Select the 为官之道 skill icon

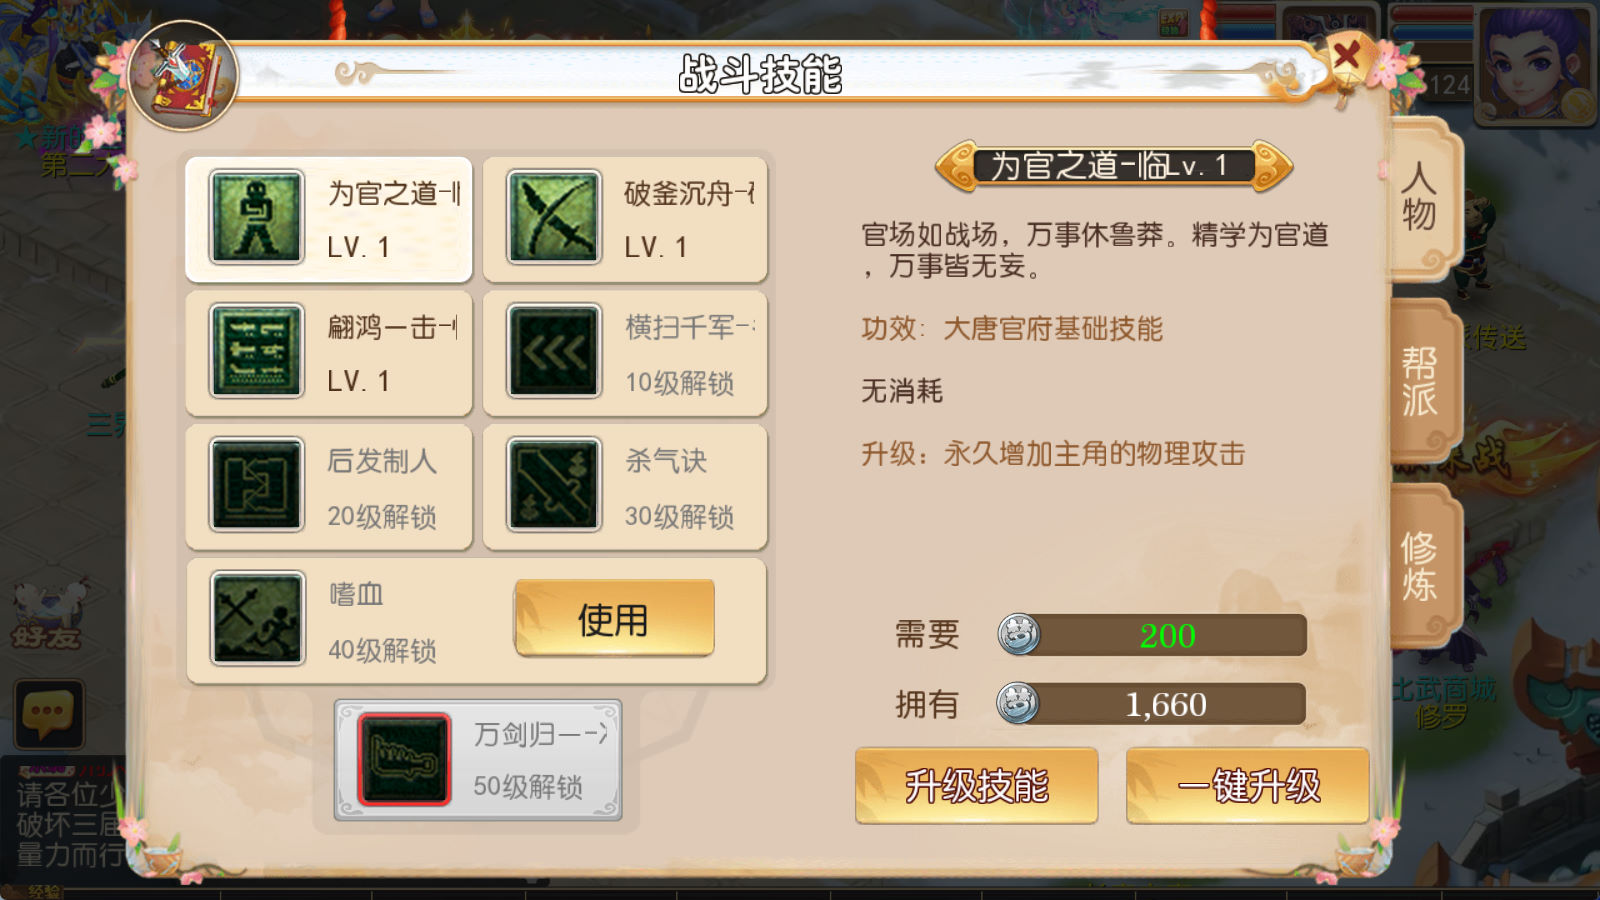[x=256, y=217]
